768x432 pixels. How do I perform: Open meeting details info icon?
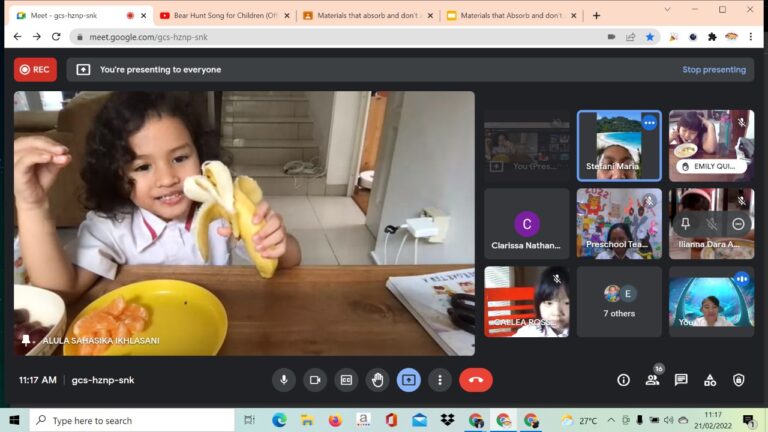tap(623, 380)
